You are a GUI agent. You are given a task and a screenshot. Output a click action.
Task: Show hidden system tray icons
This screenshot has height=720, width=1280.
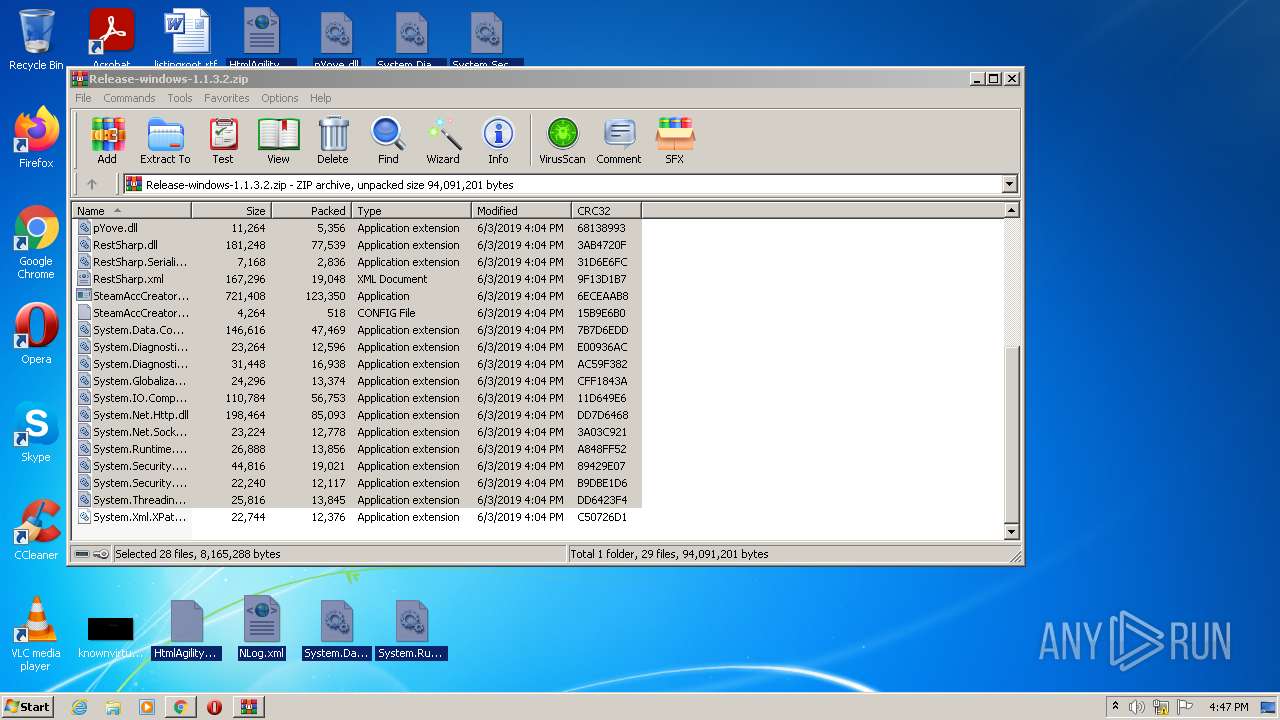pos(1116,707)
